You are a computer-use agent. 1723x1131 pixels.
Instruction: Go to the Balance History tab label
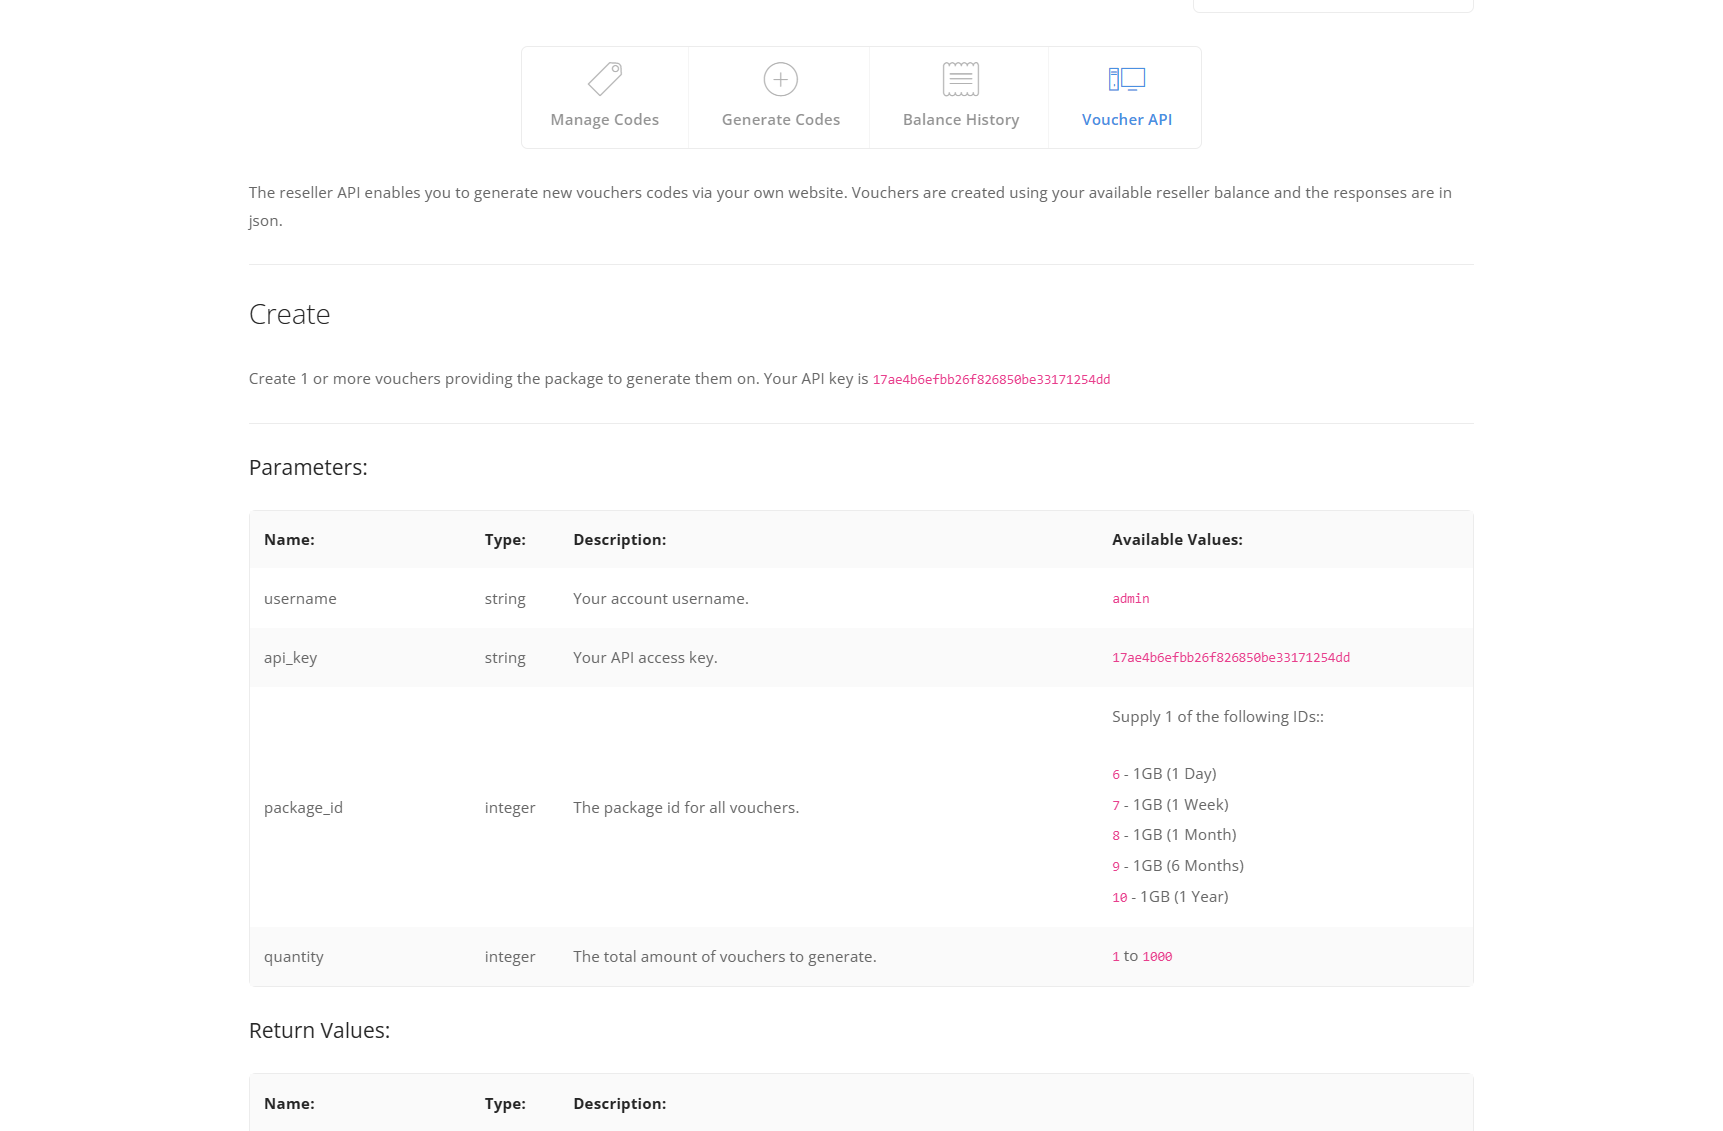click(x=960, y=120)
